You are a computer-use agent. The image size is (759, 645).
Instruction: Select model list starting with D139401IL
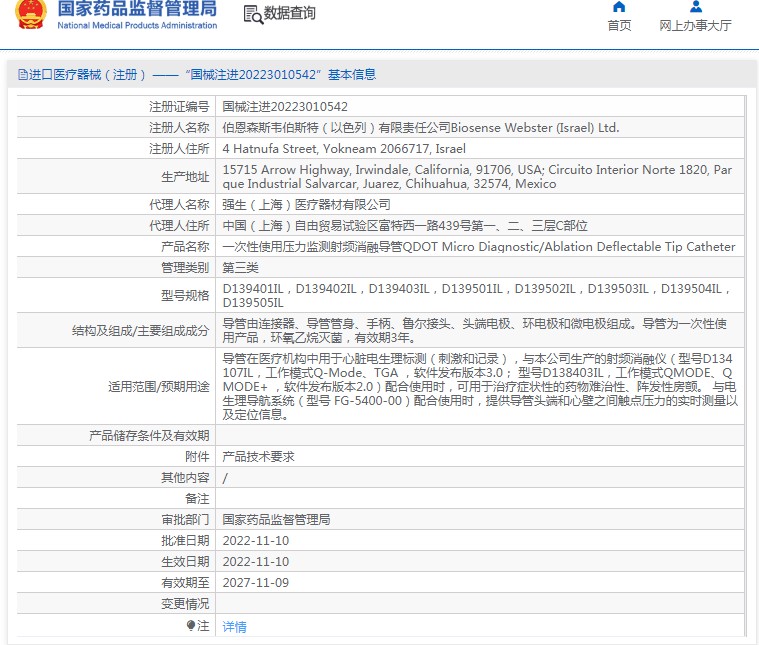[477, 296]
